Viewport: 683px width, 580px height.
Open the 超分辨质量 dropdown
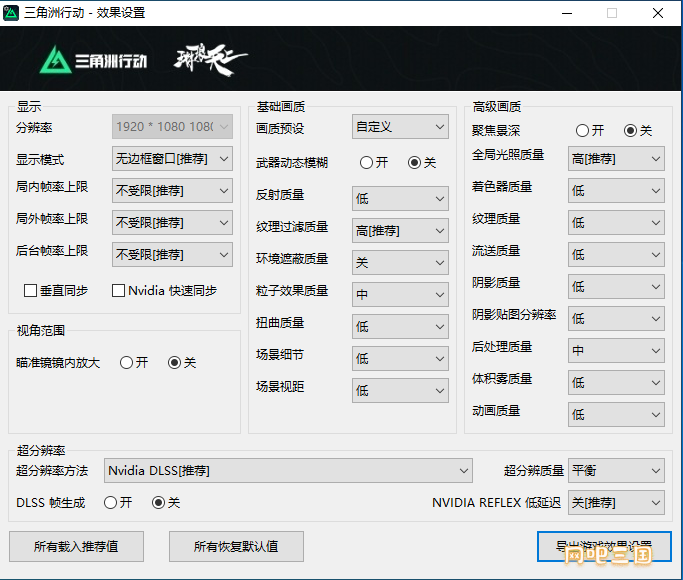click(616, 471)
